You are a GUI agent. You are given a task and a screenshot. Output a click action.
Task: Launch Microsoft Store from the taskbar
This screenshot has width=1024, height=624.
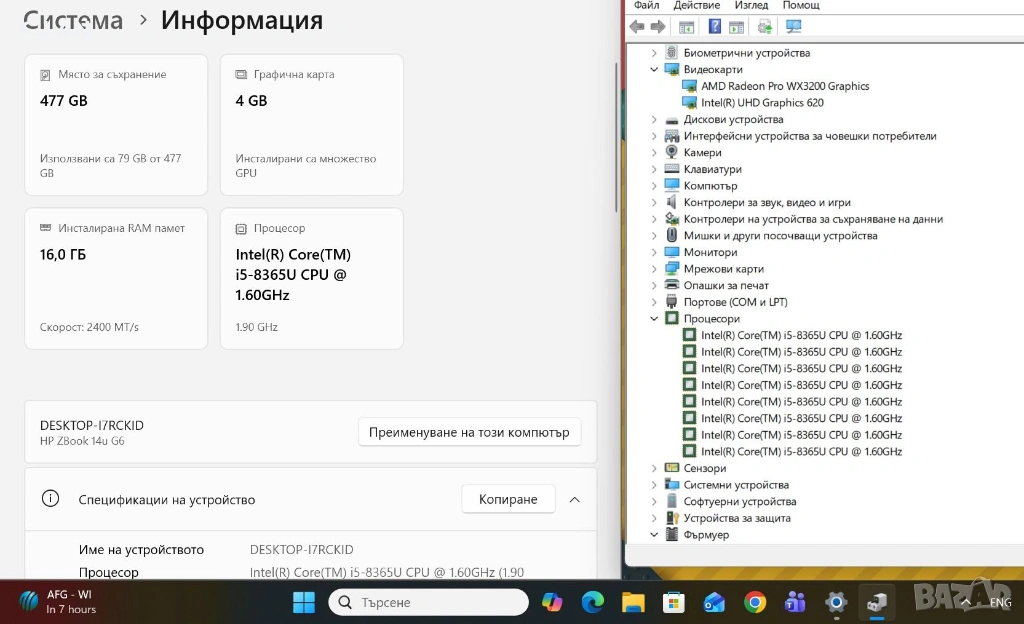(674, 602)
